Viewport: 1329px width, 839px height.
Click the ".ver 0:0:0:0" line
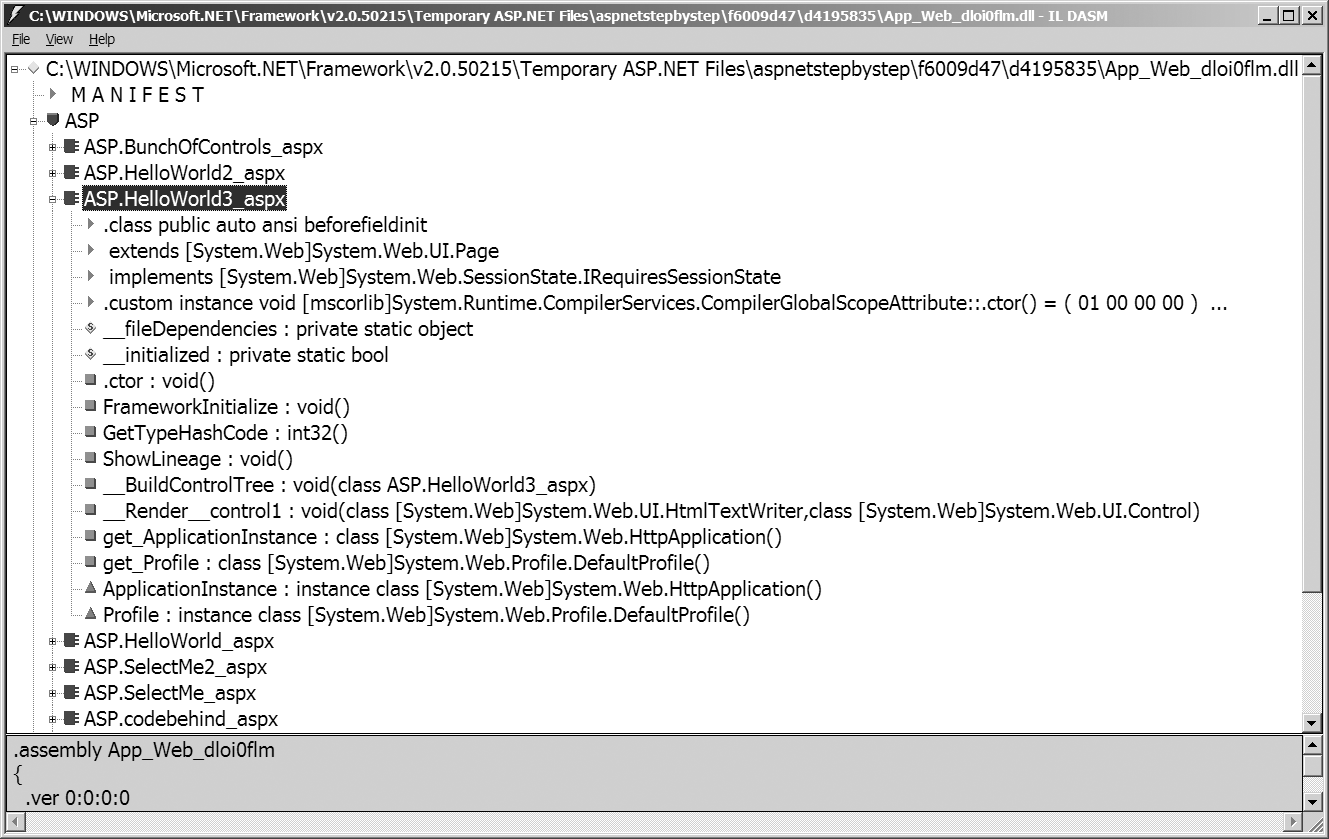[77, 798]
